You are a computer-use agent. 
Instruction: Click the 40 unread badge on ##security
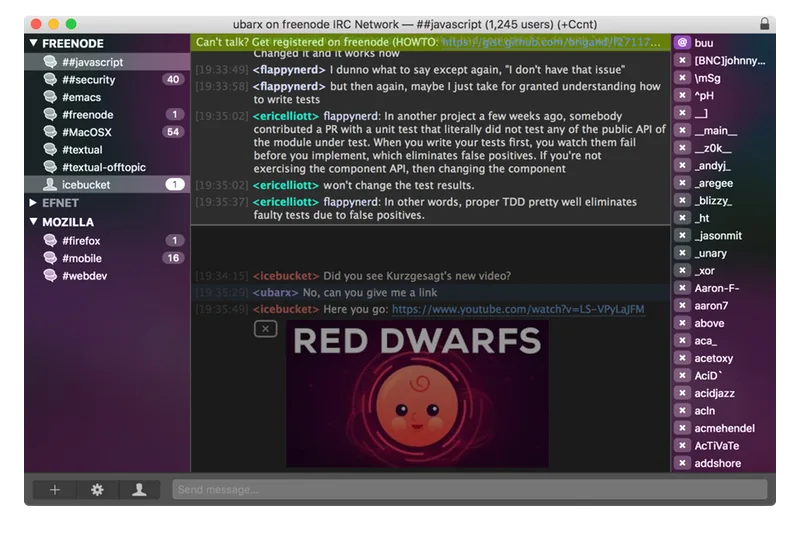pyautogui.click(x=173, y=80)
